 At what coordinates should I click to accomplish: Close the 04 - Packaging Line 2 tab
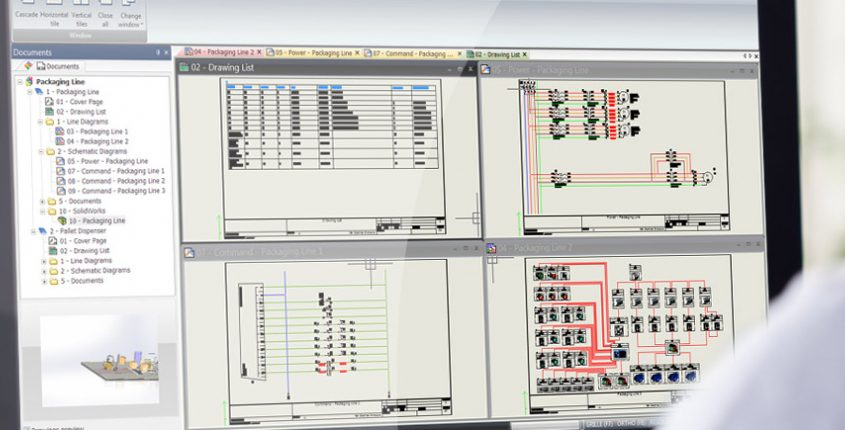point(259,52)
